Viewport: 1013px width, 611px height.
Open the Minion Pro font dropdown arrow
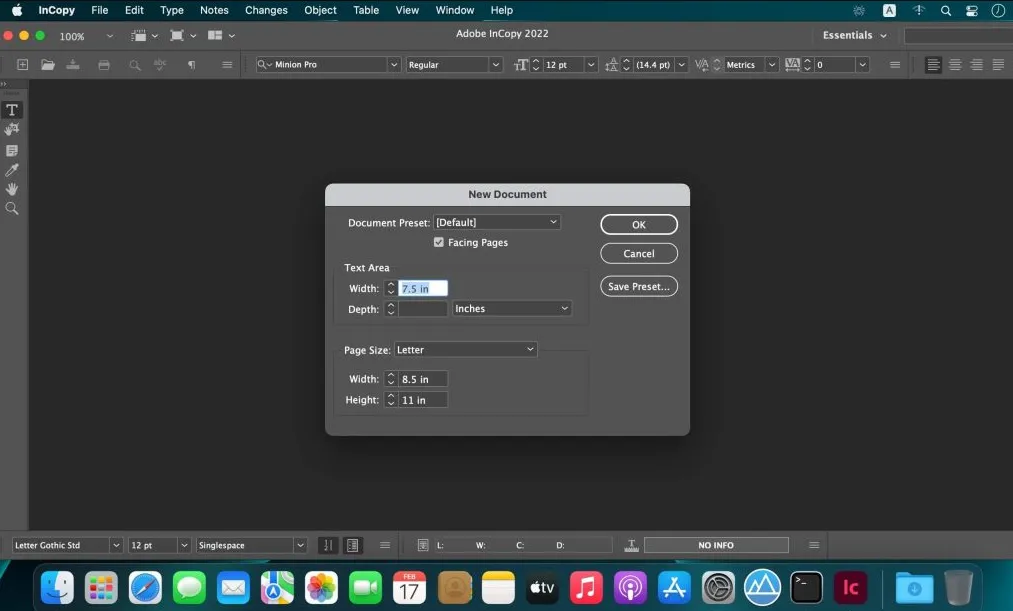click(x=393, y=65)
